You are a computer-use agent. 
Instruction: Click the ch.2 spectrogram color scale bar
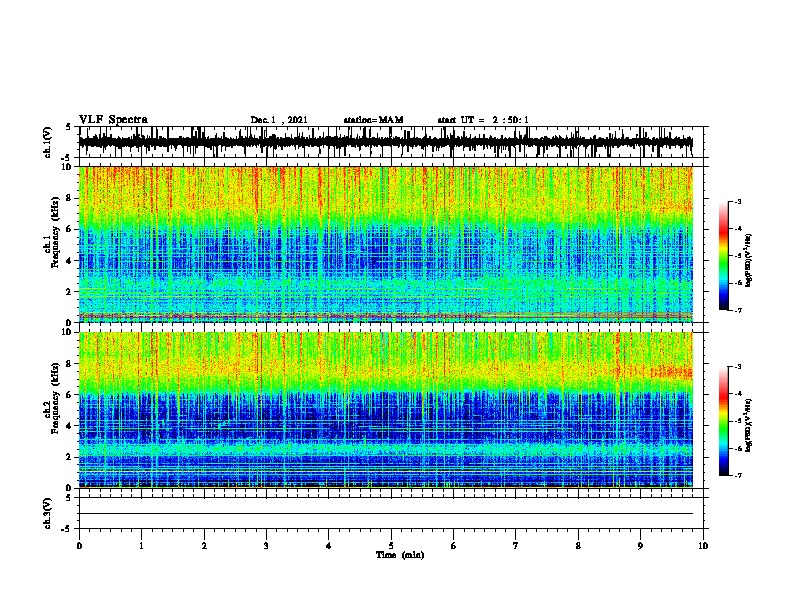(x=724, y=421)
